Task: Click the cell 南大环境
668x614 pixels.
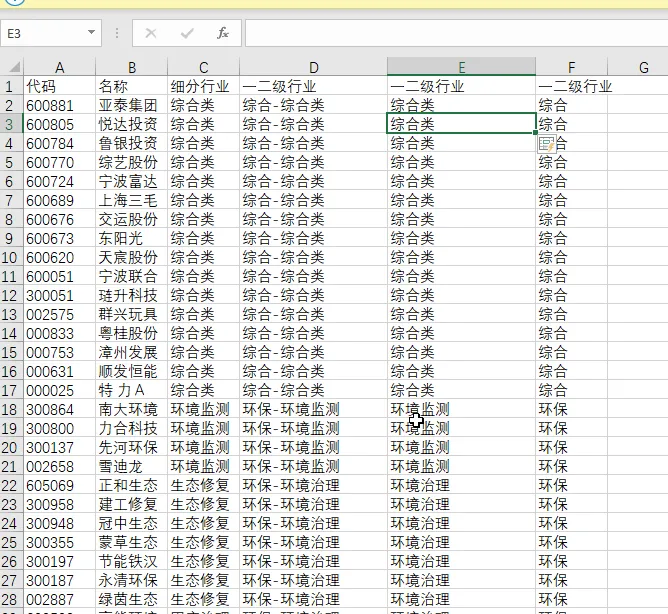Action: click(x=132, y=409)
